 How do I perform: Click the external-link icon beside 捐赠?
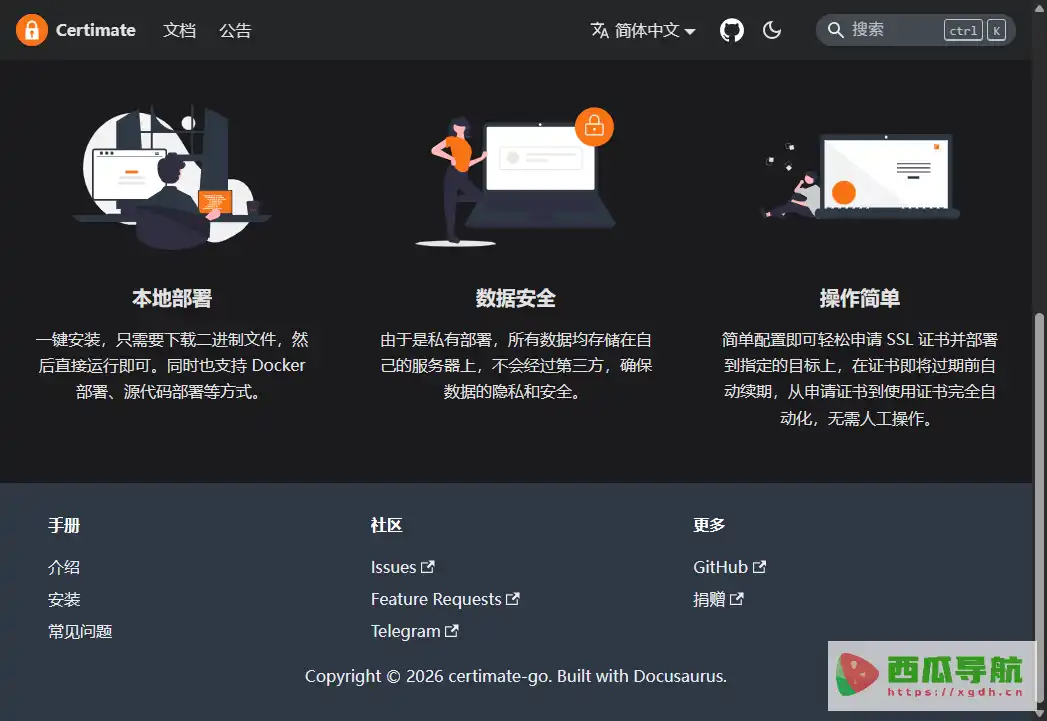click(x=737, y=599)
